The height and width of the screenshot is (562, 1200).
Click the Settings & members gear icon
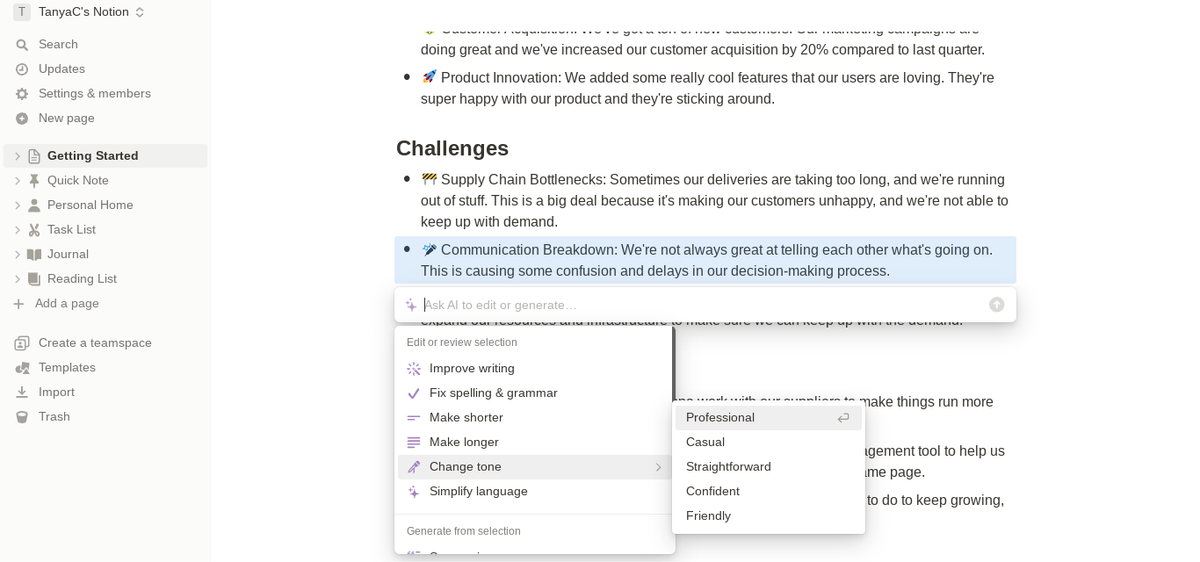click(x=22, y=94)
